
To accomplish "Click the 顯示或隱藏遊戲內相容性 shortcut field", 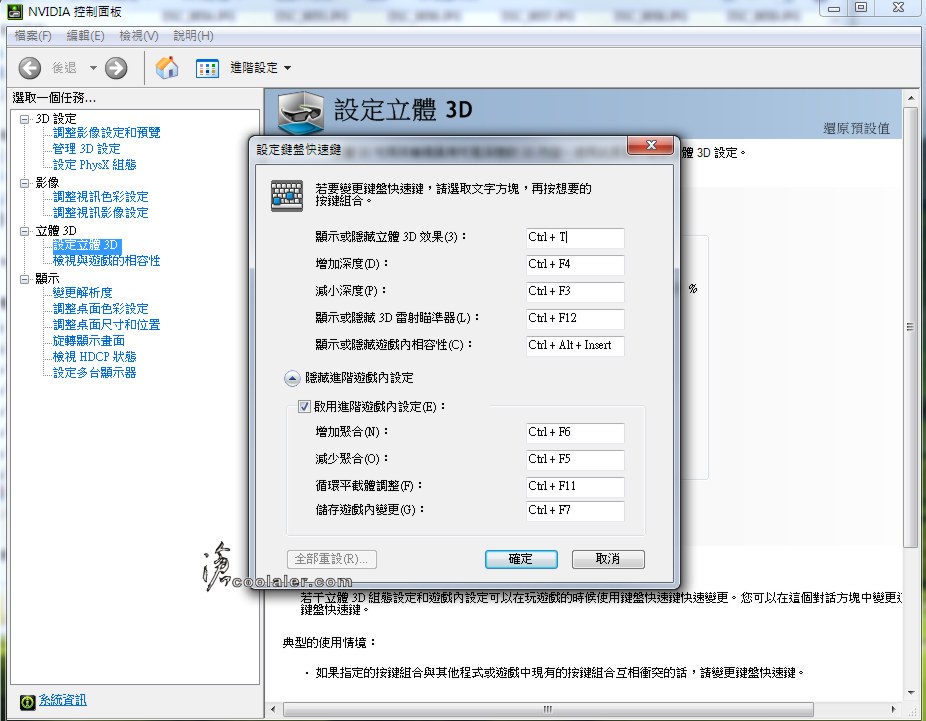I will click(x=575, y=345).
